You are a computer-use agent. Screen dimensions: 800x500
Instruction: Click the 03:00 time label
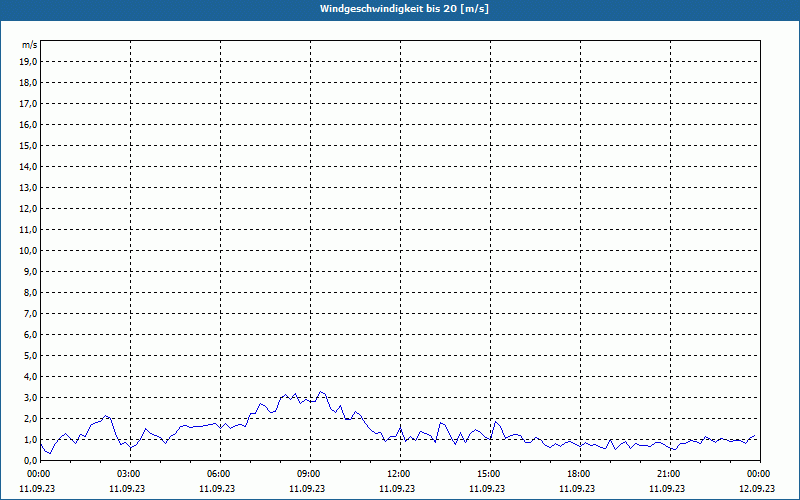coord(131,474)
